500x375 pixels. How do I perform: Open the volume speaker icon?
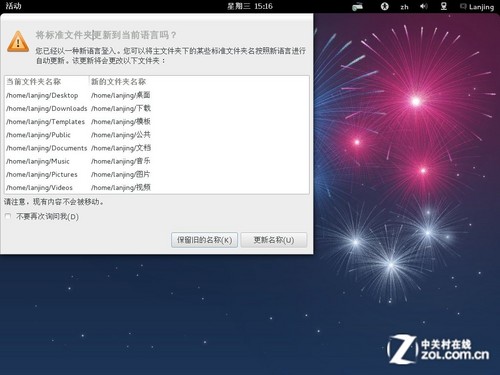[424, 6]
